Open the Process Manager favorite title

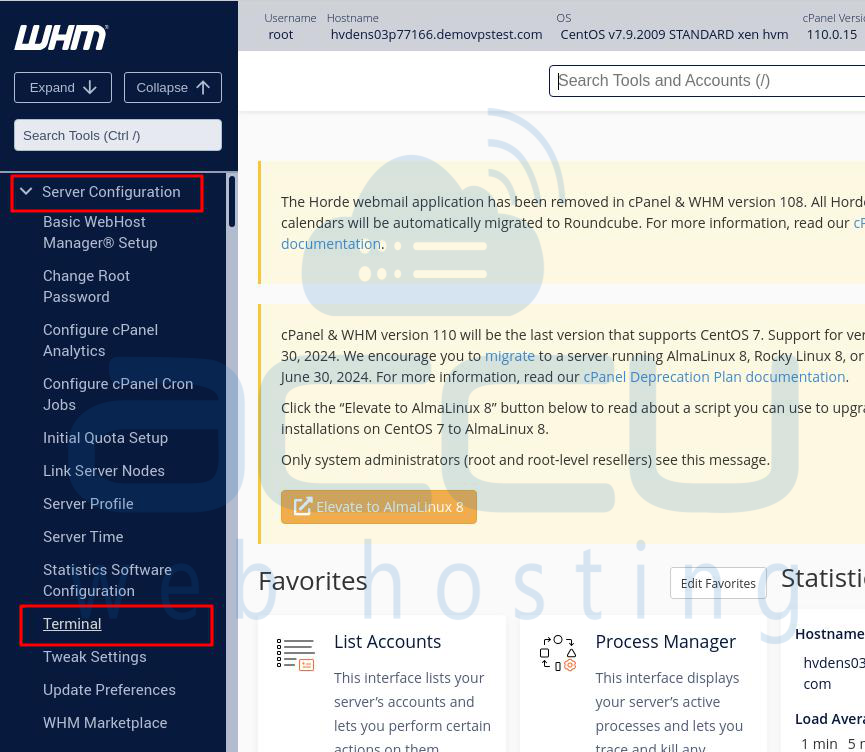click(665, 642)
